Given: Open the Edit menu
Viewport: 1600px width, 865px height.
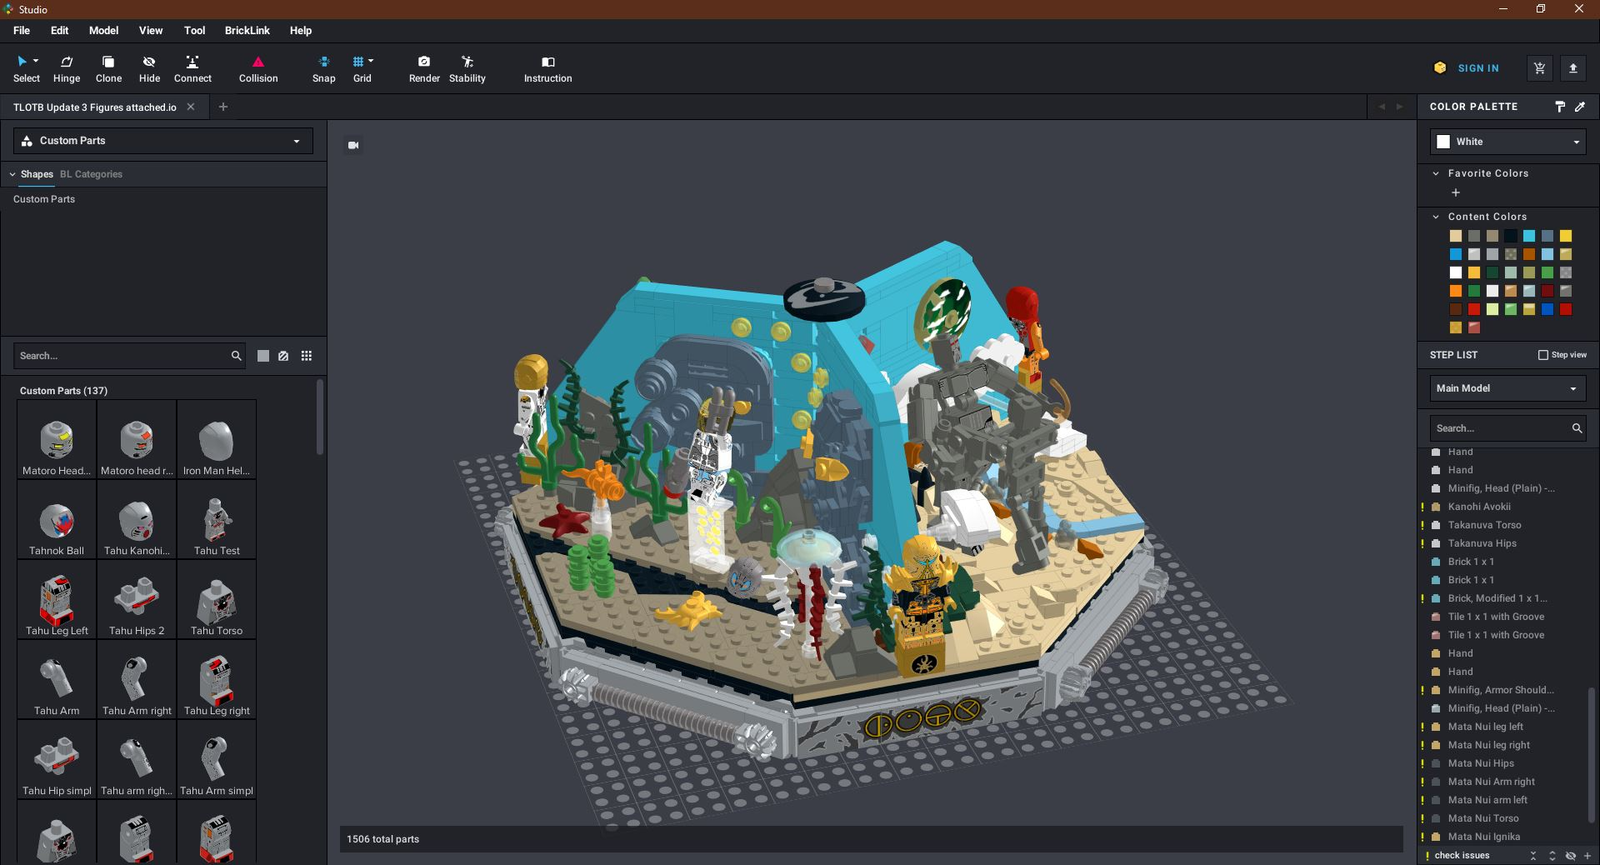Looking at the screenshot, I should click(59, 30).
